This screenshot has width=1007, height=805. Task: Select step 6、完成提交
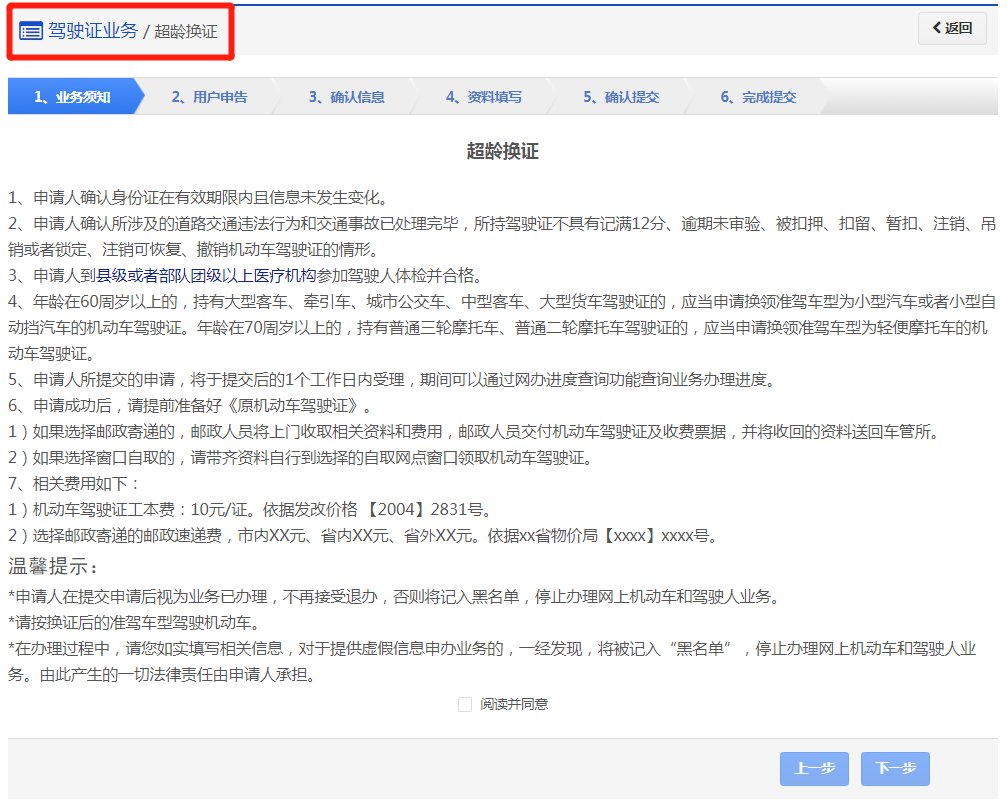[758, 97]
